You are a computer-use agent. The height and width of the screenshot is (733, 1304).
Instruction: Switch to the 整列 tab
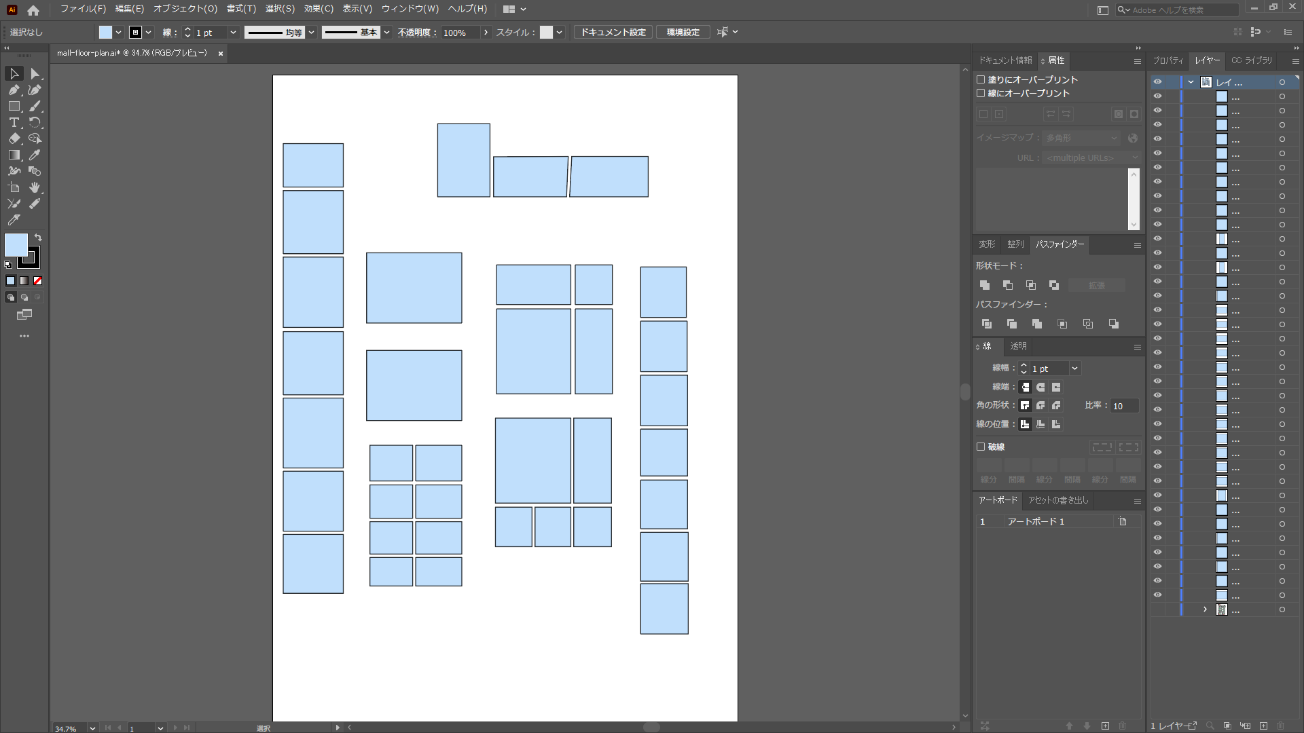1015,244
